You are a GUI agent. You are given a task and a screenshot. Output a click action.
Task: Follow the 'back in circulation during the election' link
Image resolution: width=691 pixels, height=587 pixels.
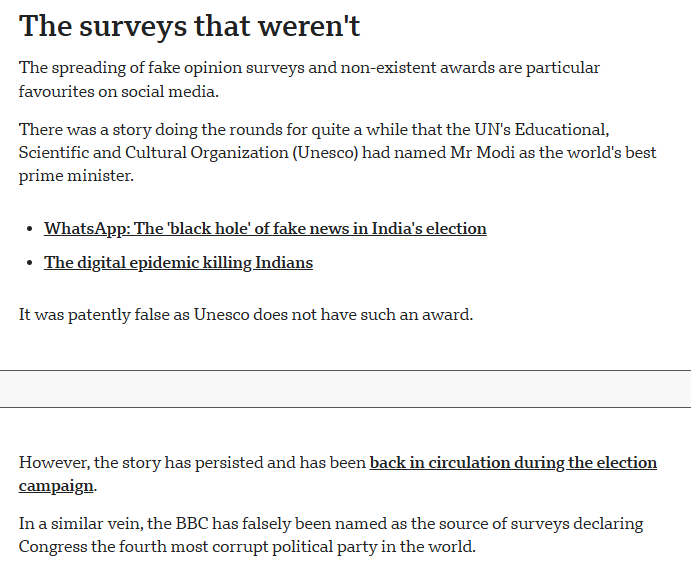click(x=513, y=463)
